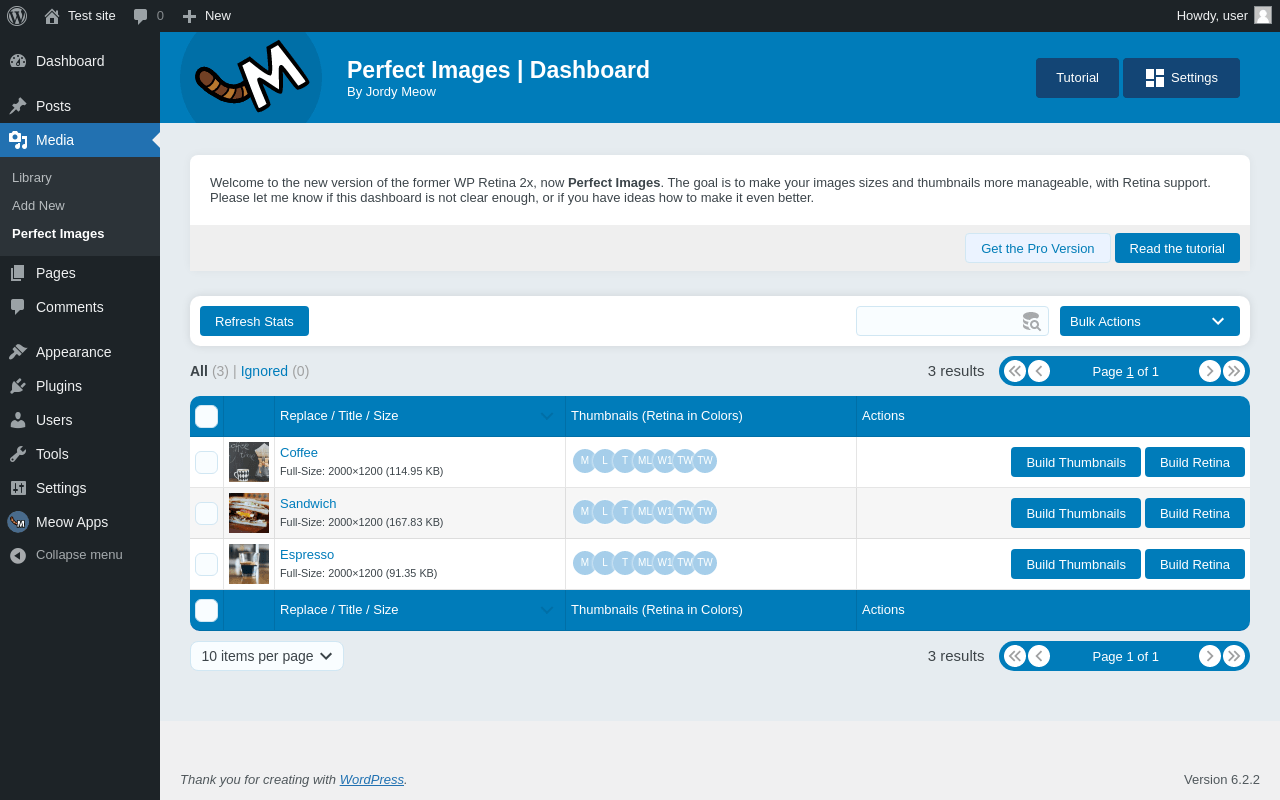Click first-page double arrow in top pagination
This screenshot has height=800, width=1280.
(1015, 371)
